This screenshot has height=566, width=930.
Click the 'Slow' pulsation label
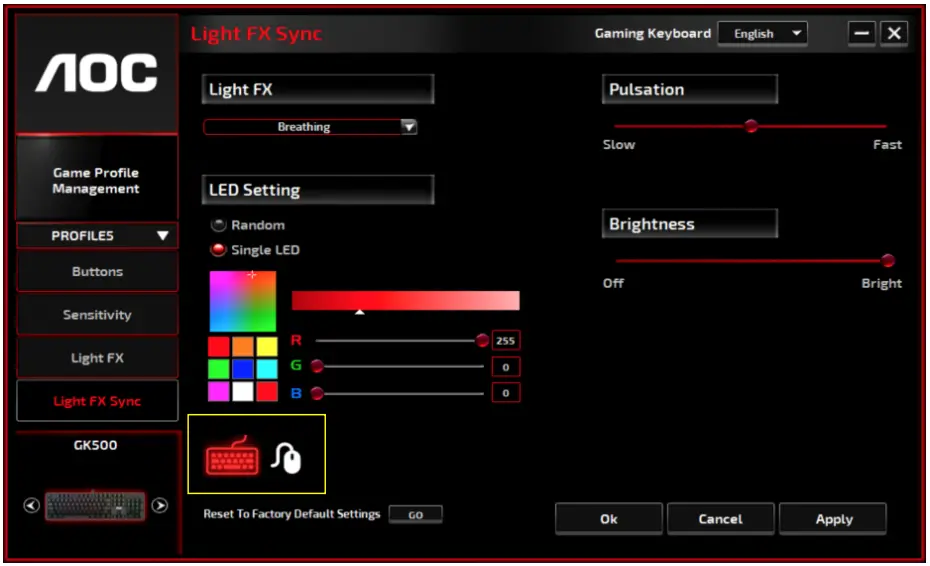pyautogui.click(x=619, y=145)
